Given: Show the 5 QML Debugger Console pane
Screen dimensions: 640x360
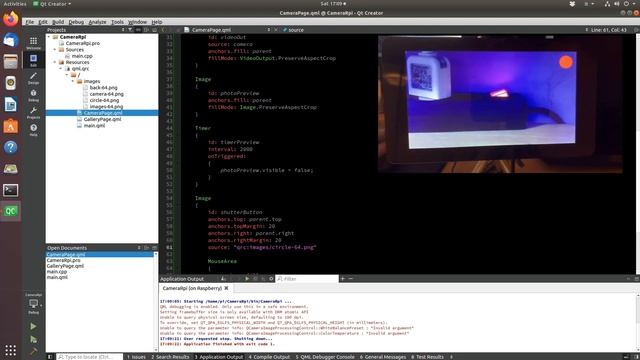Looking at the screenshot, I should tap(325, 357).
